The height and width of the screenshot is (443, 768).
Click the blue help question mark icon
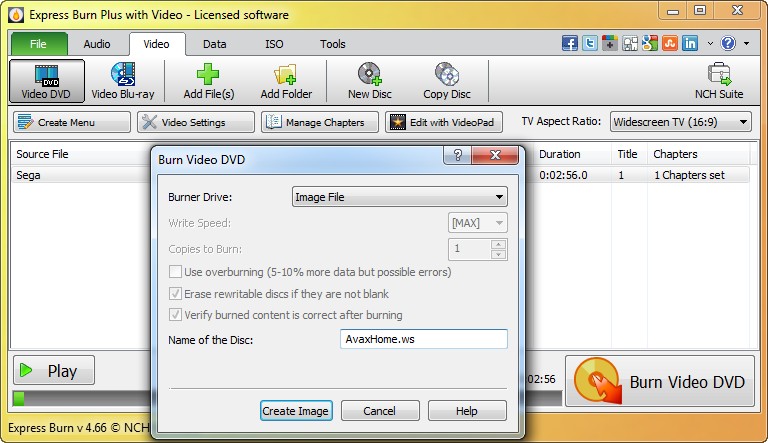pos(728,44)
